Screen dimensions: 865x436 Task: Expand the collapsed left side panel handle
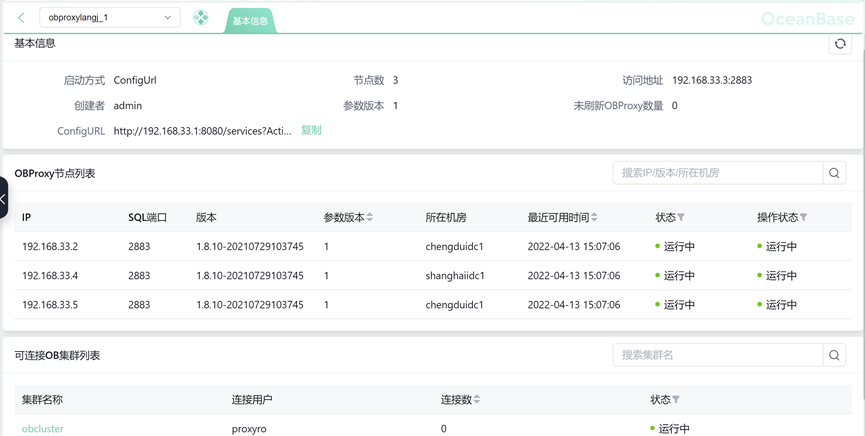tap(3, 198)
